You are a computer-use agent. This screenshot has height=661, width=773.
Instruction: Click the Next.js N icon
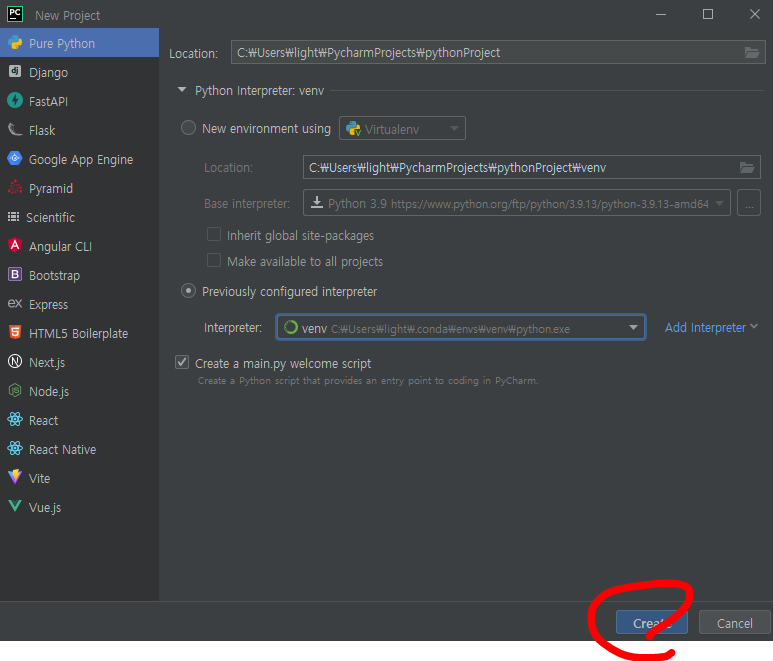pyautogui.click(x=15, y=362)
